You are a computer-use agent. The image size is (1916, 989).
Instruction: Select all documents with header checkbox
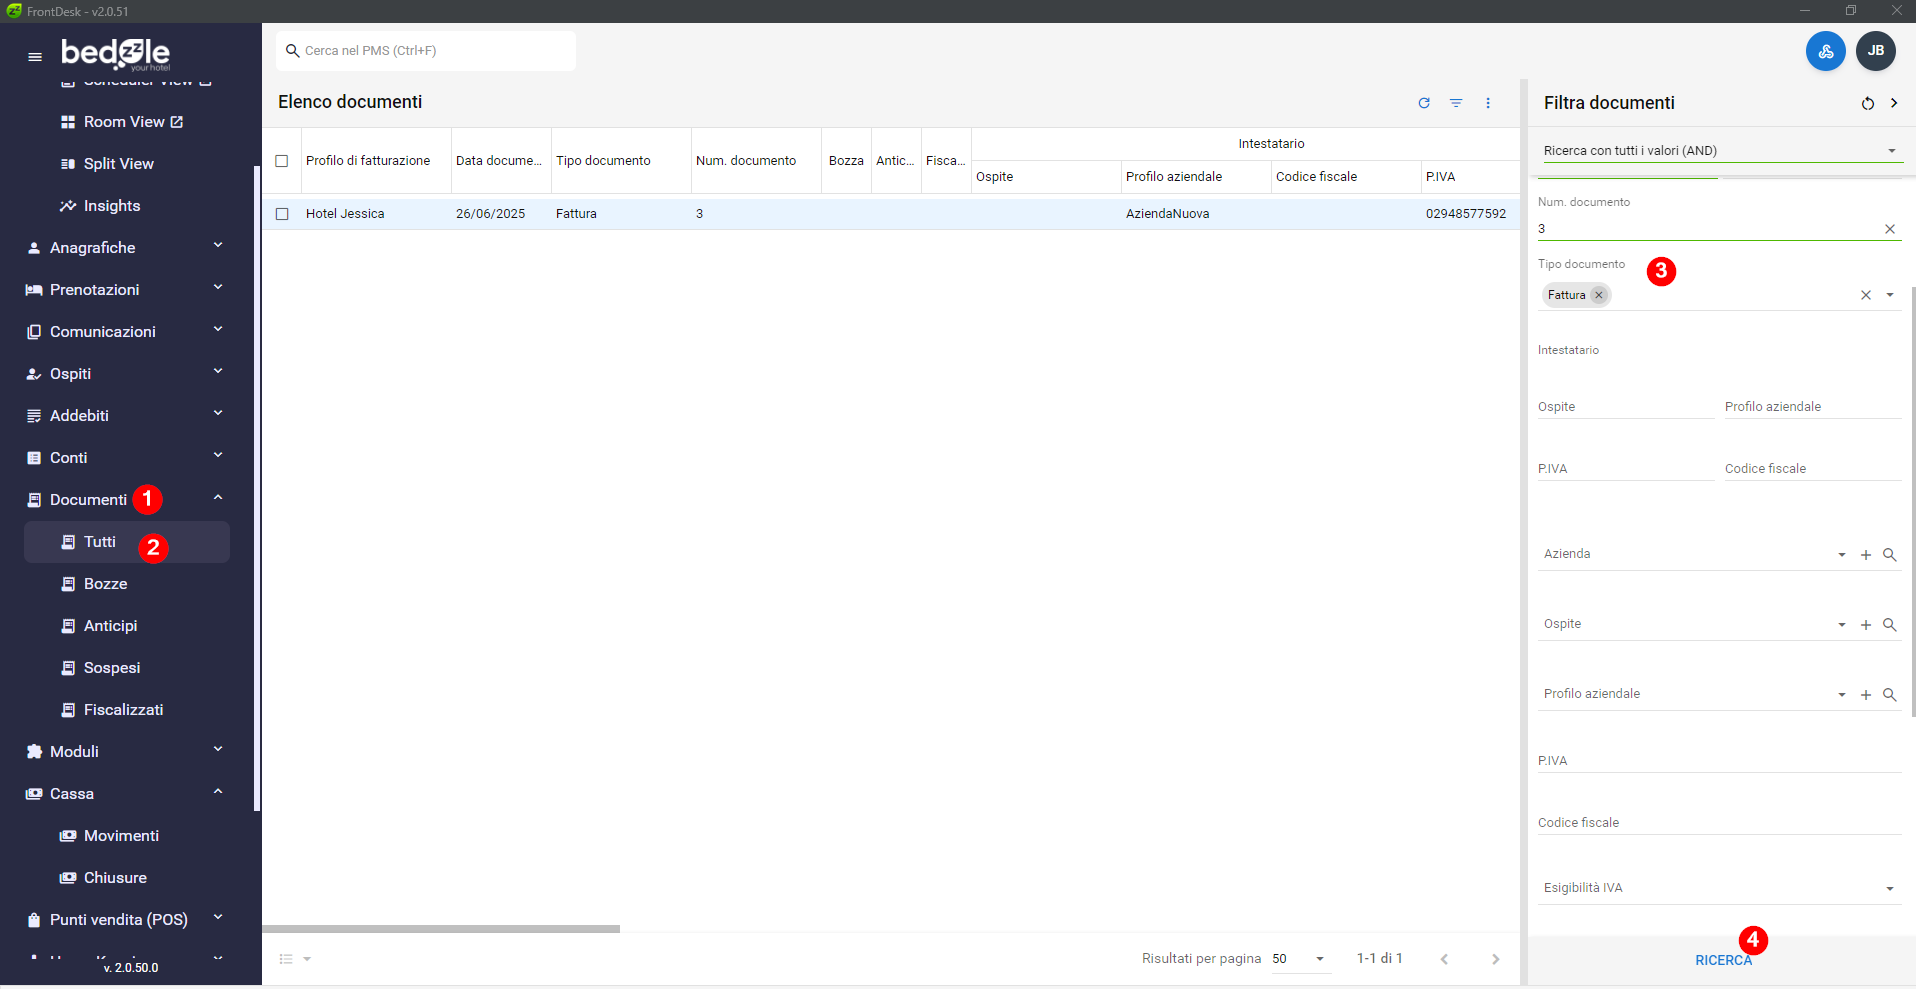click(x=282, y=161)
